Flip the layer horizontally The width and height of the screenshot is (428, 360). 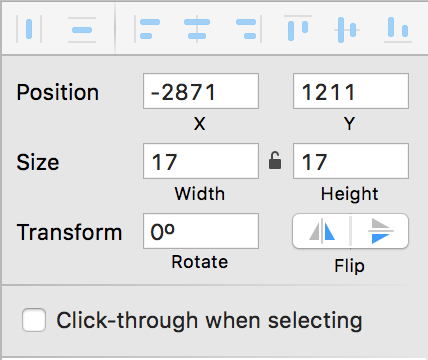[x=322, y=231]
